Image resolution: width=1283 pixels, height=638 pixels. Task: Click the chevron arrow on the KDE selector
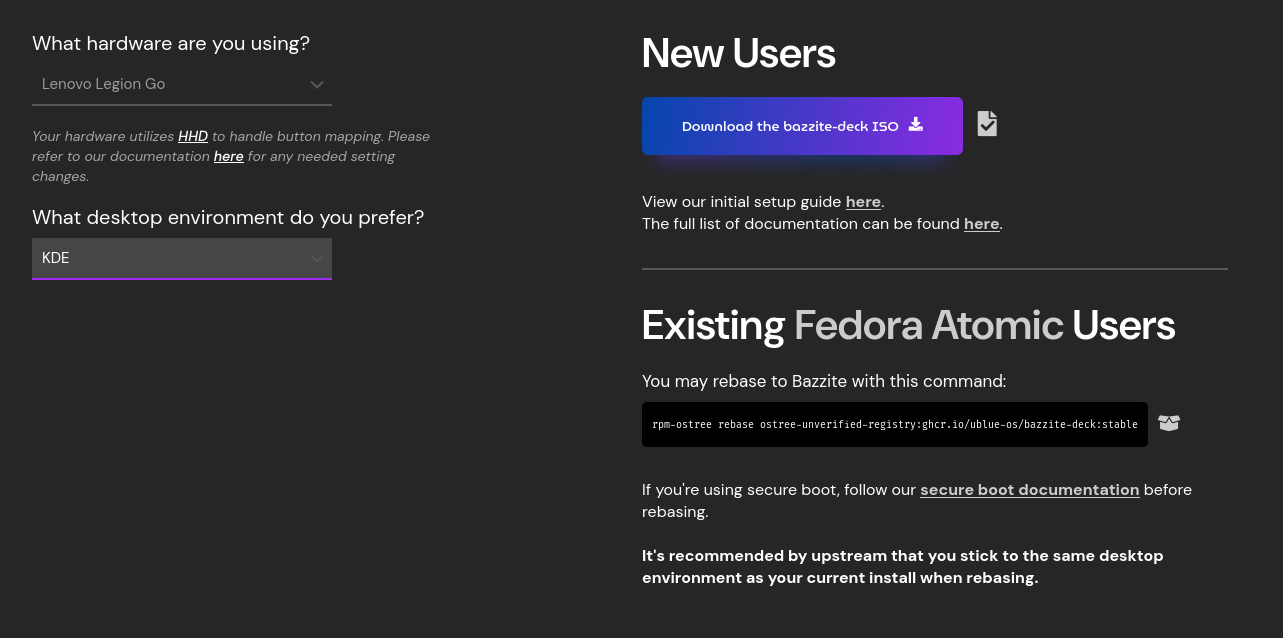pyautogui.click(x=316, y=259)
